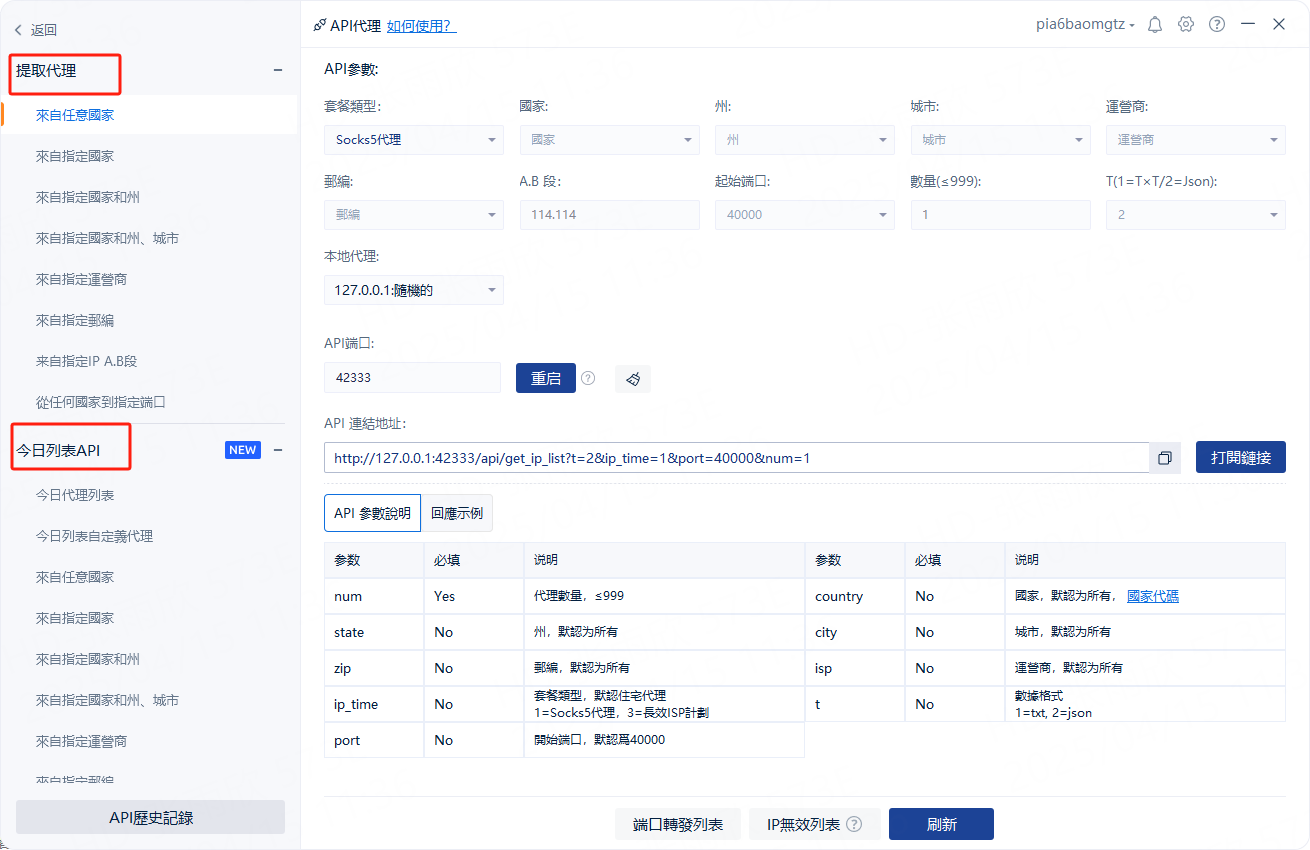Click the info icon on IP無效列表
1310x850 pixels.
coord(854,825)
